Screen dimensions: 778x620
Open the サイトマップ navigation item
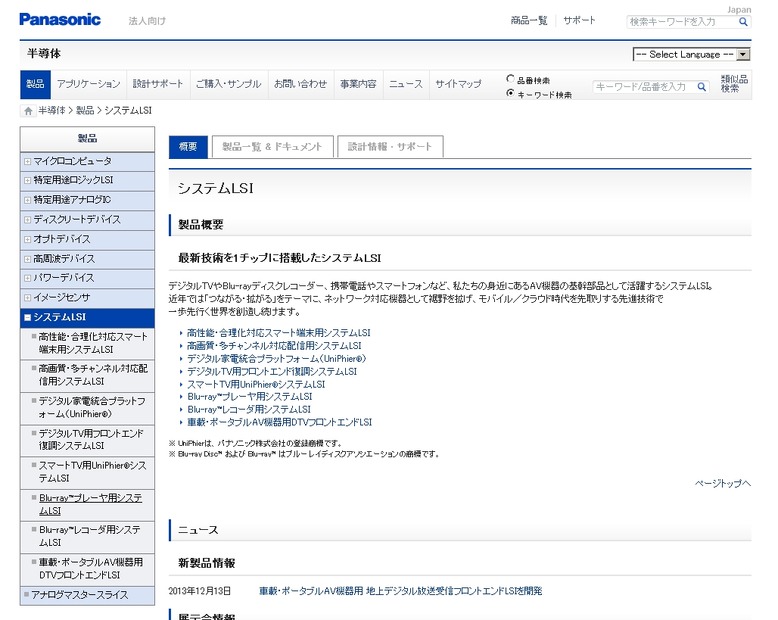[x=458, y=84]
